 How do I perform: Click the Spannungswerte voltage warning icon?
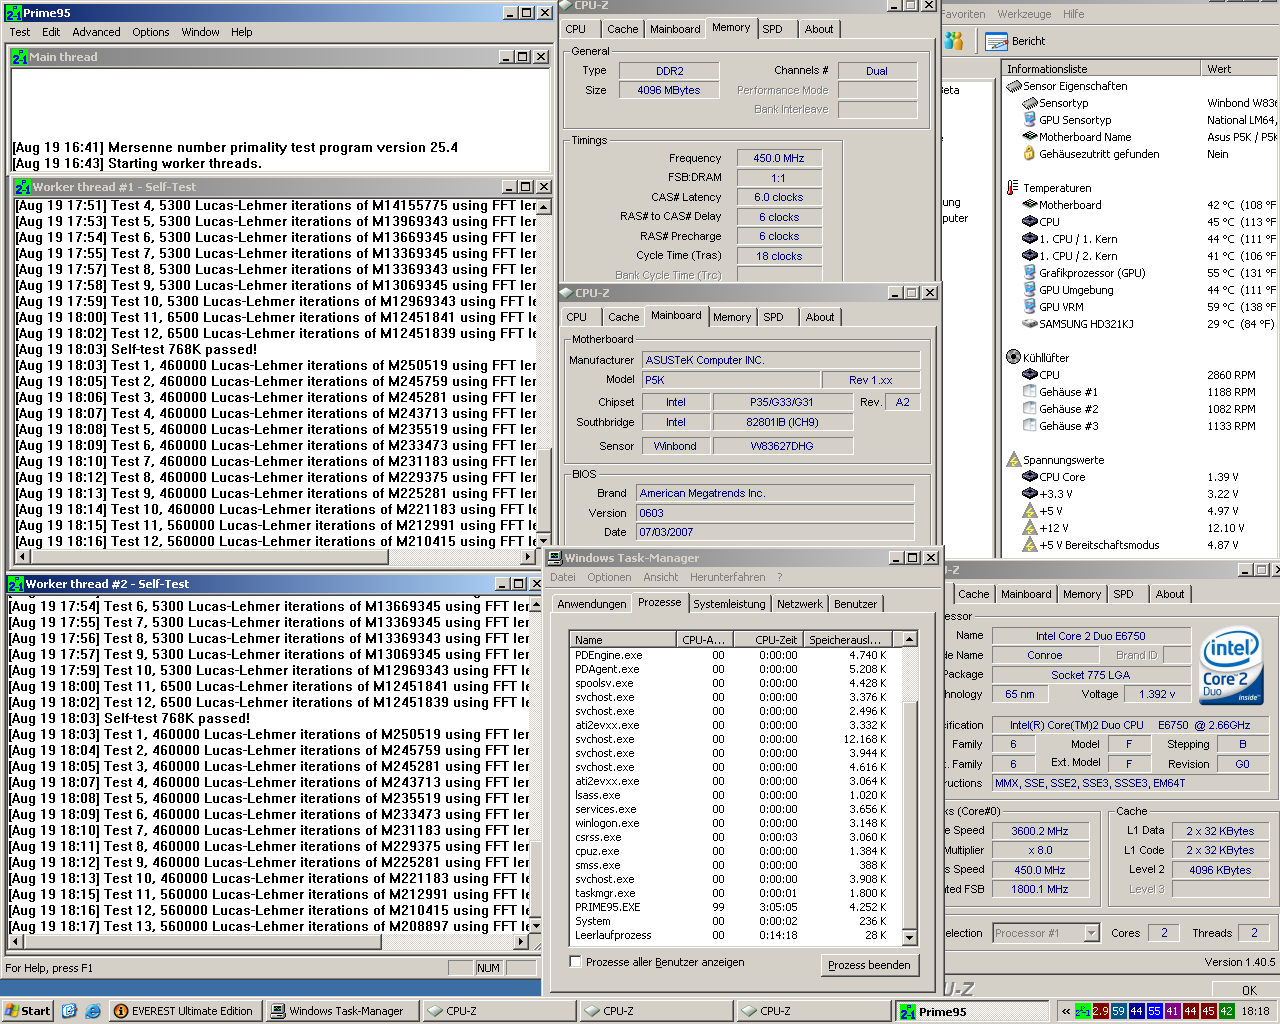1013,460
